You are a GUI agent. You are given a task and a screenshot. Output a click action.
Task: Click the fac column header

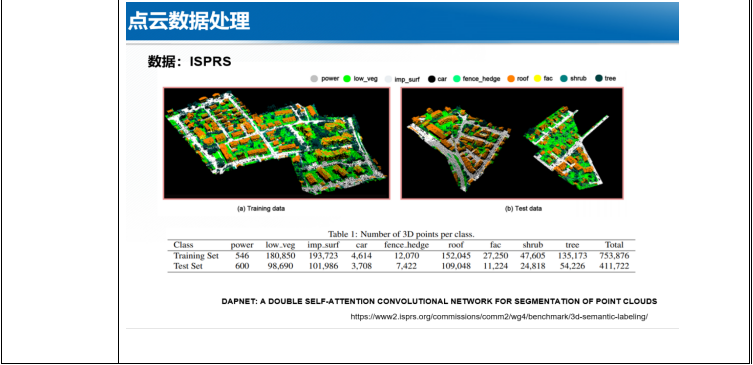496,245
